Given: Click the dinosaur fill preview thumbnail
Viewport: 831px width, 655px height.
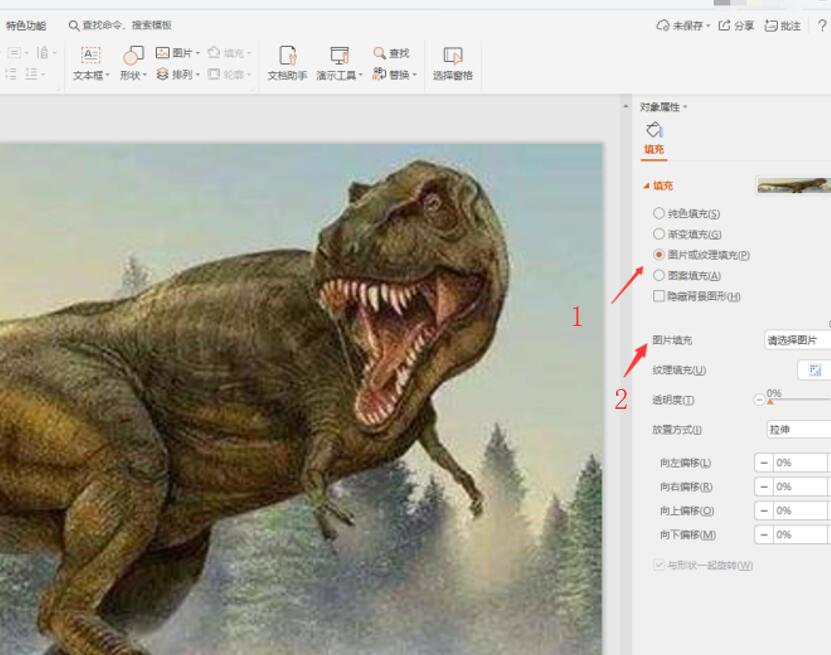Looking at the screenshot, I should tap(793, 185).
